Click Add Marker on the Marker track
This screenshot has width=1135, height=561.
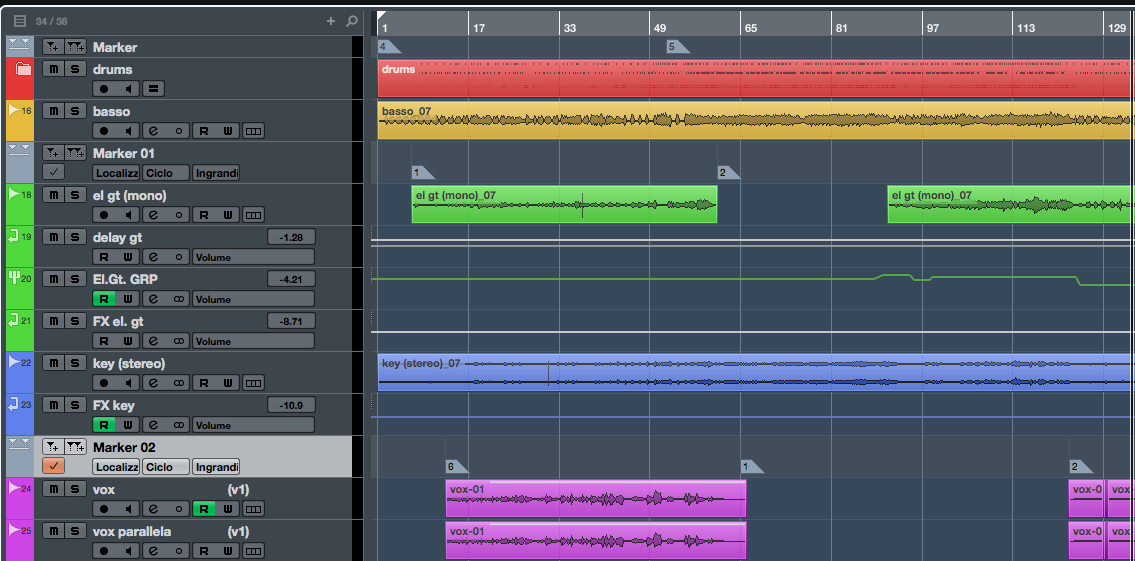52,47
